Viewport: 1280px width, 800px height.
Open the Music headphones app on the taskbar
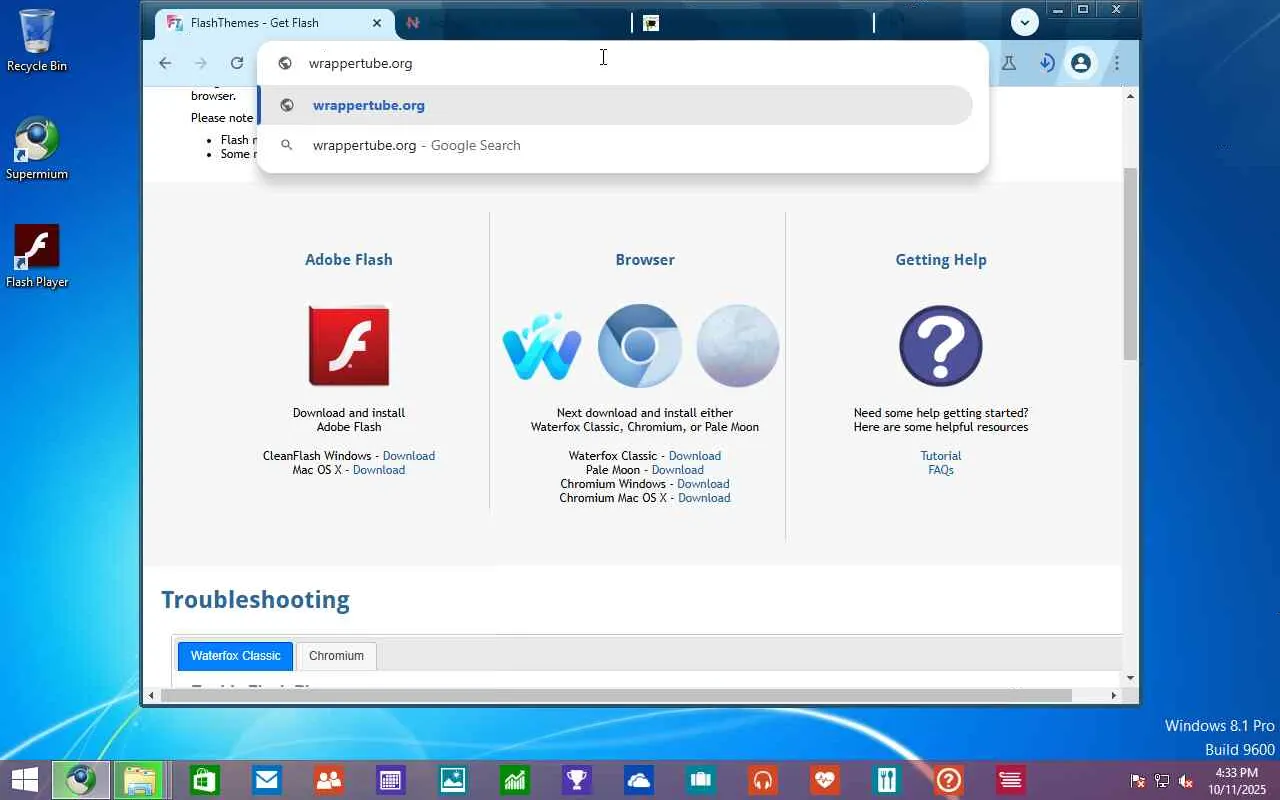point(763,780)
